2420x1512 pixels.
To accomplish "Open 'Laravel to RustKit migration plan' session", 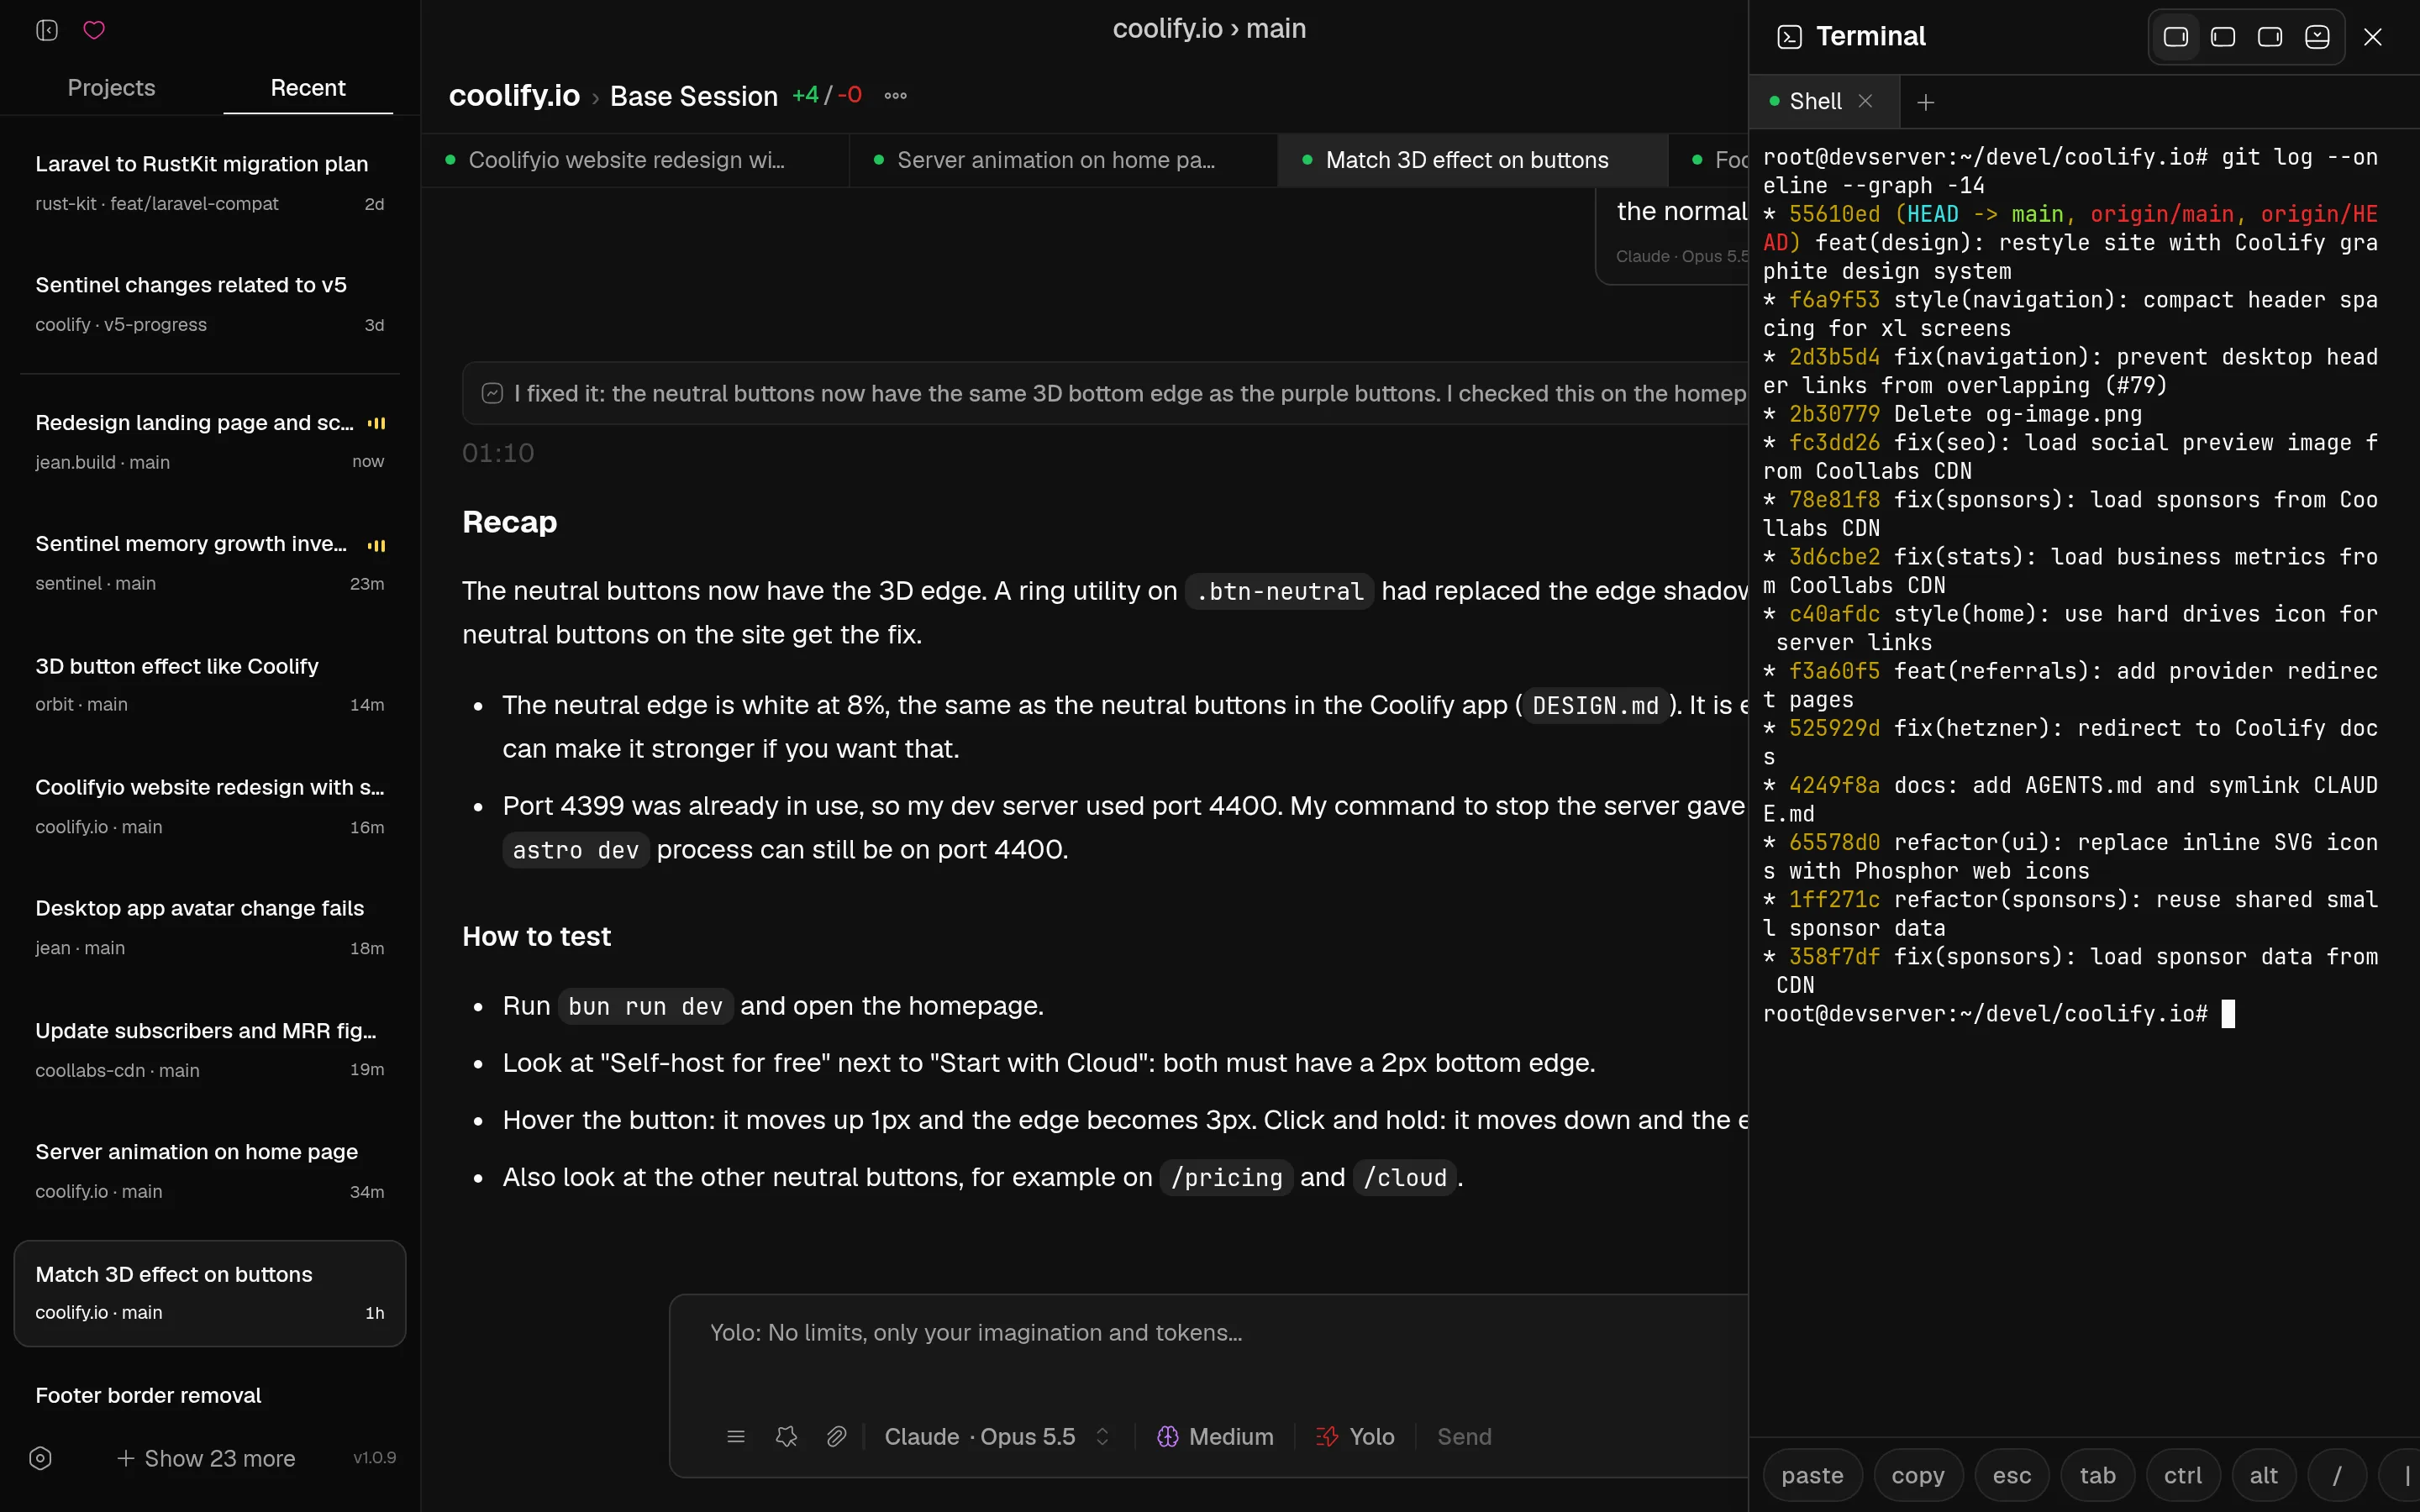I will click(x=210, y=183).
